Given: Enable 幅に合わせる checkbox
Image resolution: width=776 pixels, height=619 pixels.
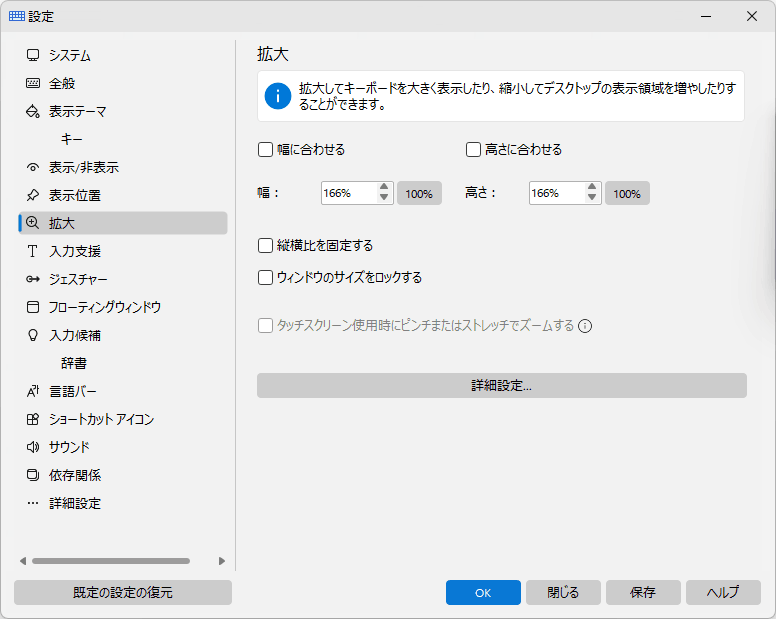Looking at the screenshot, I should [x=265, y=149].
